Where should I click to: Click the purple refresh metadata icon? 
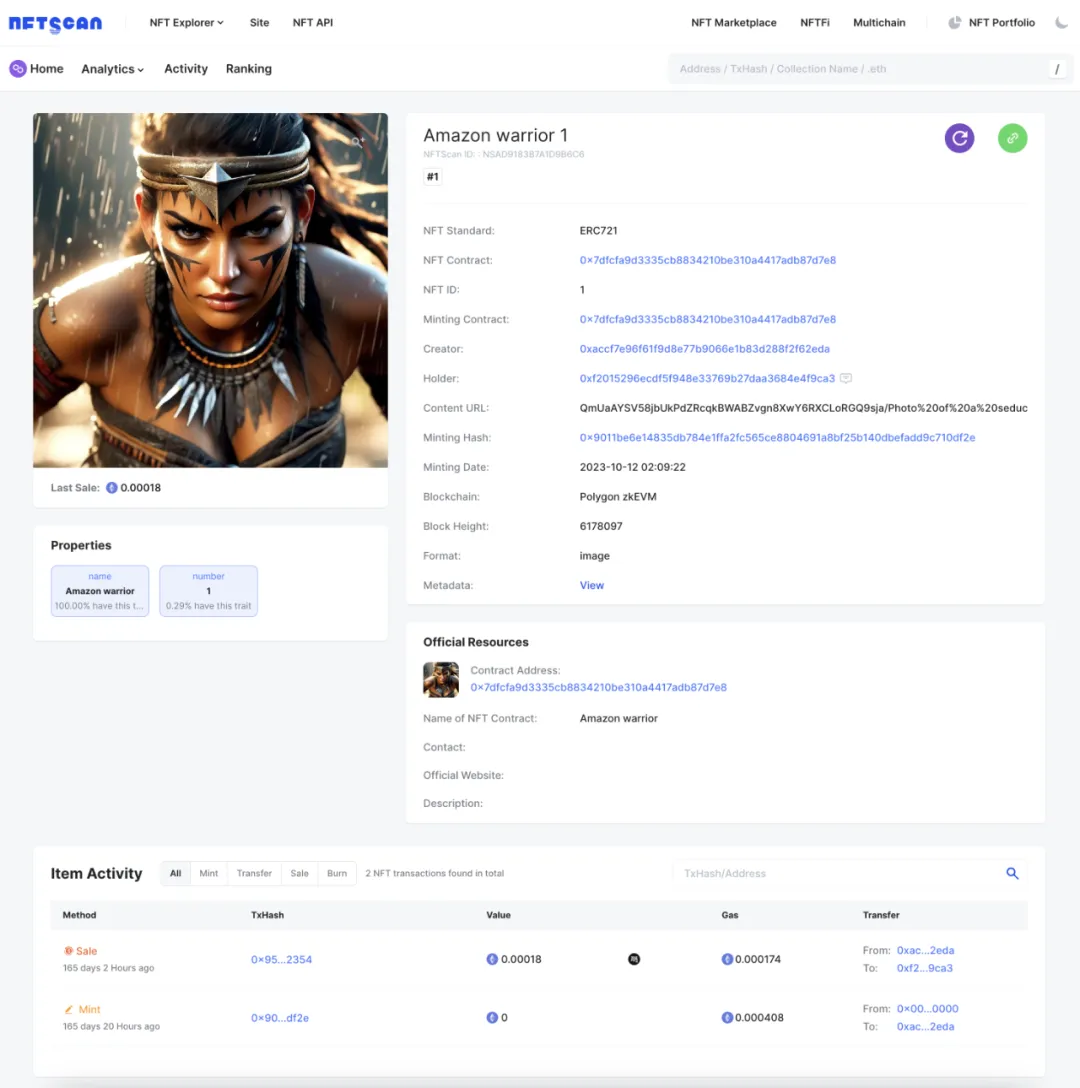(x=959, y=138)
